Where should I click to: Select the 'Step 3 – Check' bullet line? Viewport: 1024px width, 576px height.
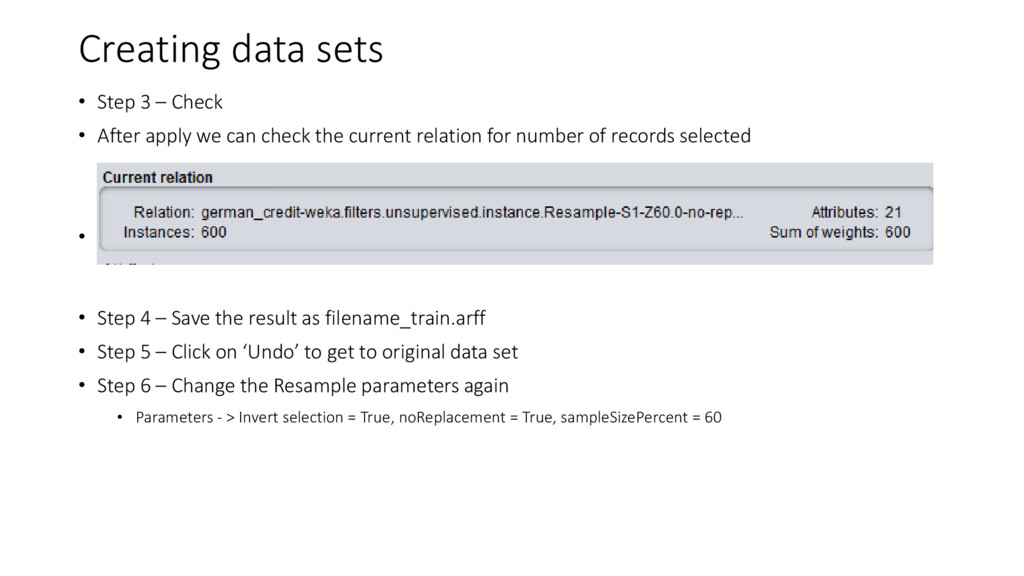pyautogui.click(x=160, y=103)
